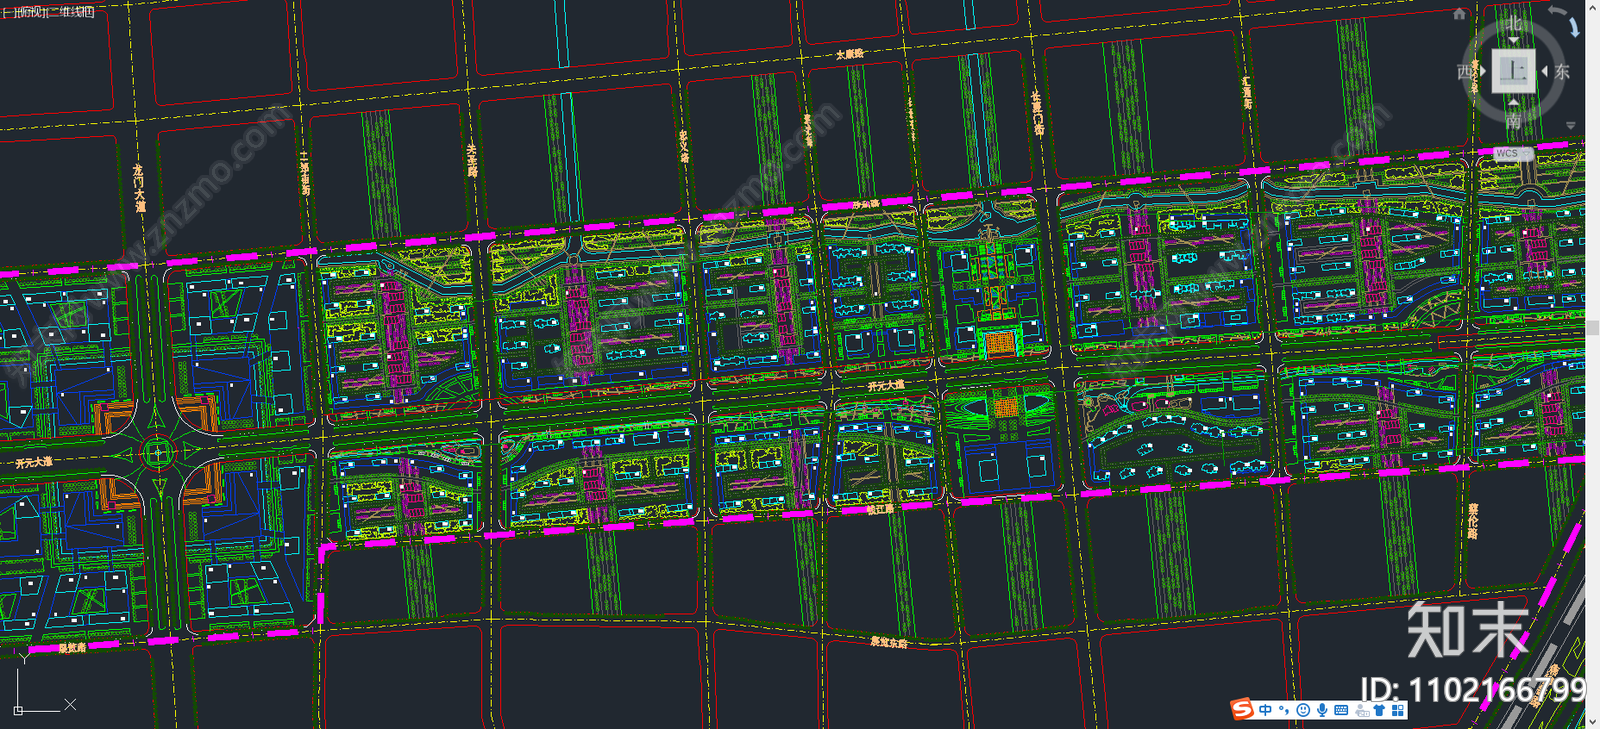Rotate view counterclockwise with gray arrow
This screenshot has height=729, width=1600.
click(x=1556, y=11)
